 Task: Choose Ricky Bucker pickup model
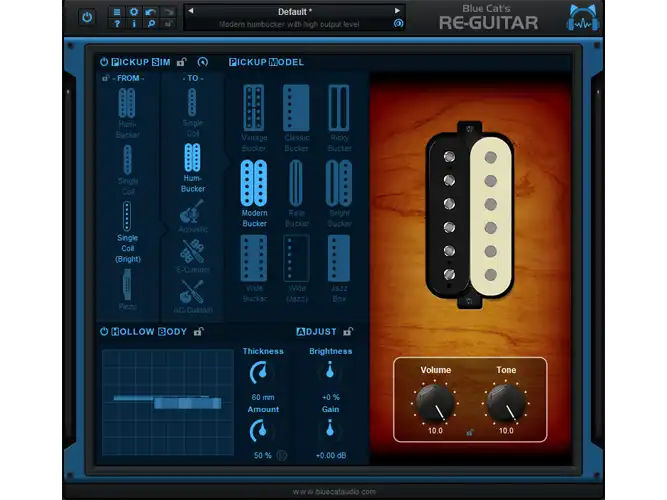pyautogui.click(x=339, y=118)
